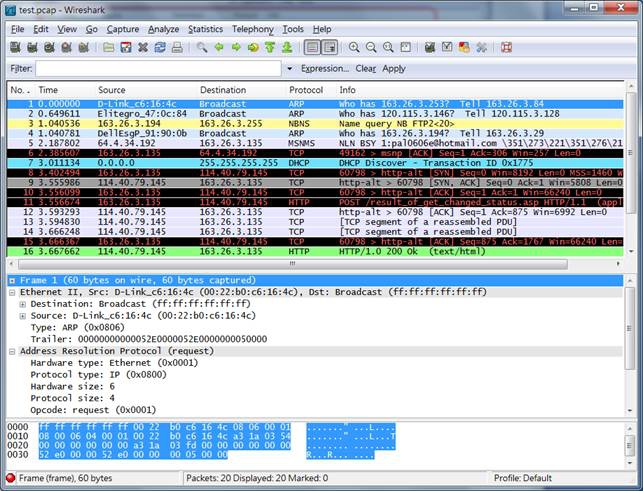Open the File menu

point(18,30)
